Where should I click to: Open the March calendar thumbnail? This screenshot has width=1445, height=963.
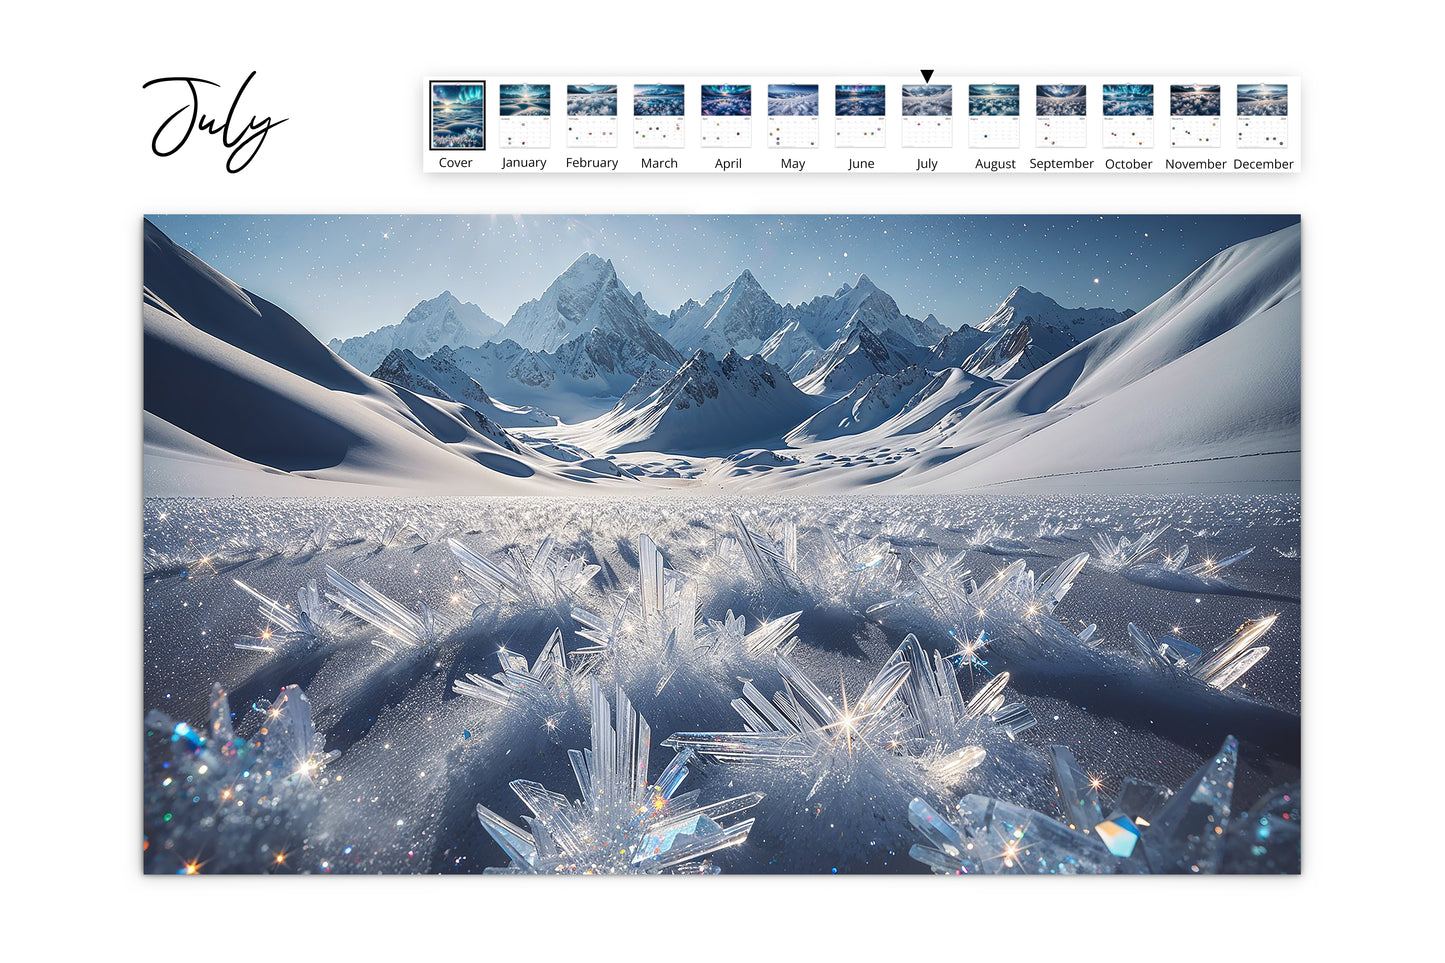tap(658, 116)
